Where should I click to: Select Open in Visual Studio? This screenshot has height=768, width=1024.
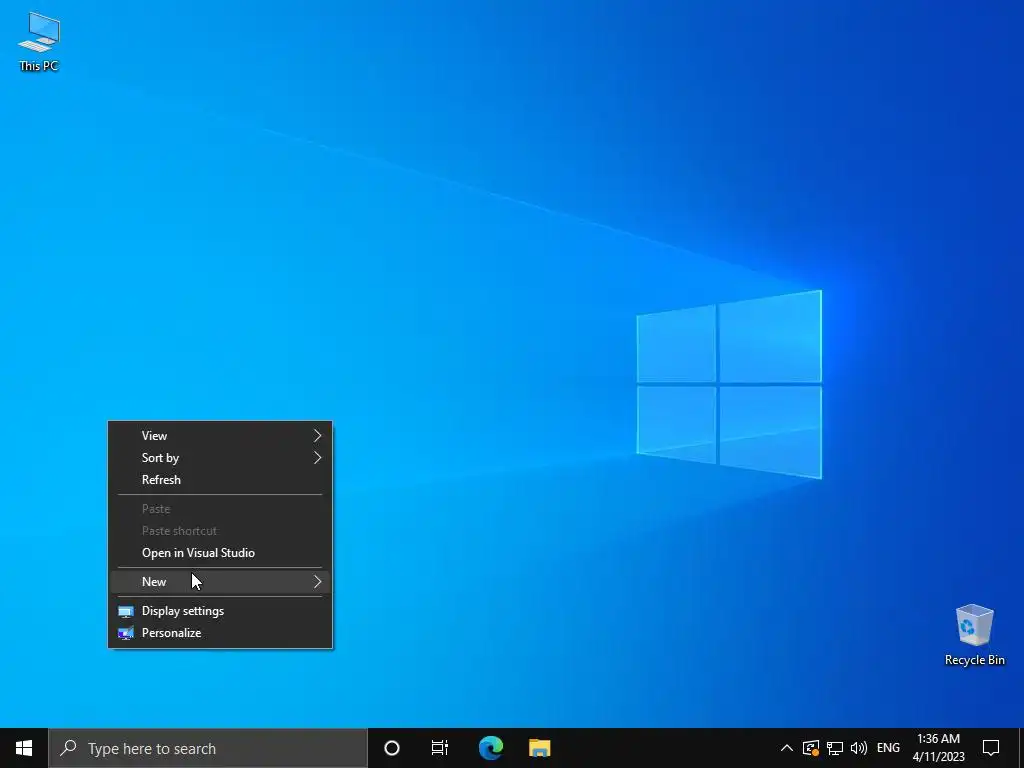[220, 552]
